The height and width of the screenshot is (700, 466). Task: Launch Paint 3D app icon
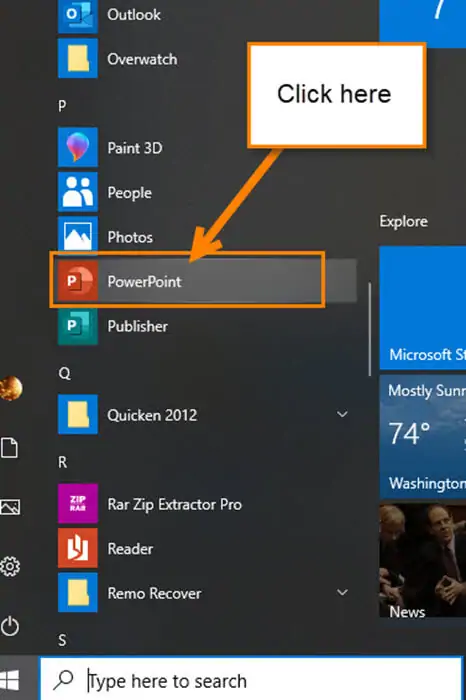tap(78, 147)
